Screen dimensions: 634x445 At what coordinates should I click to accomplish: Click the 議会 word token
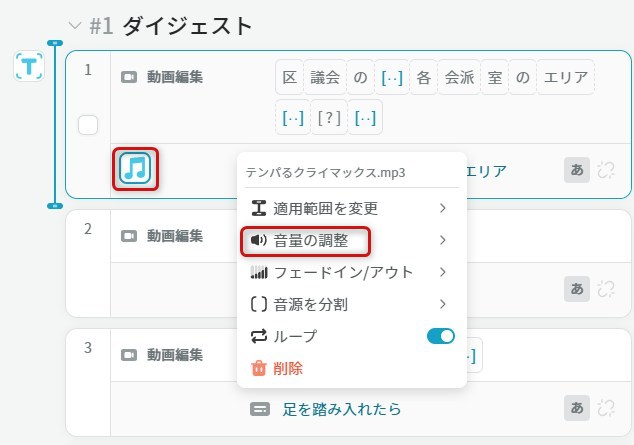325,77
